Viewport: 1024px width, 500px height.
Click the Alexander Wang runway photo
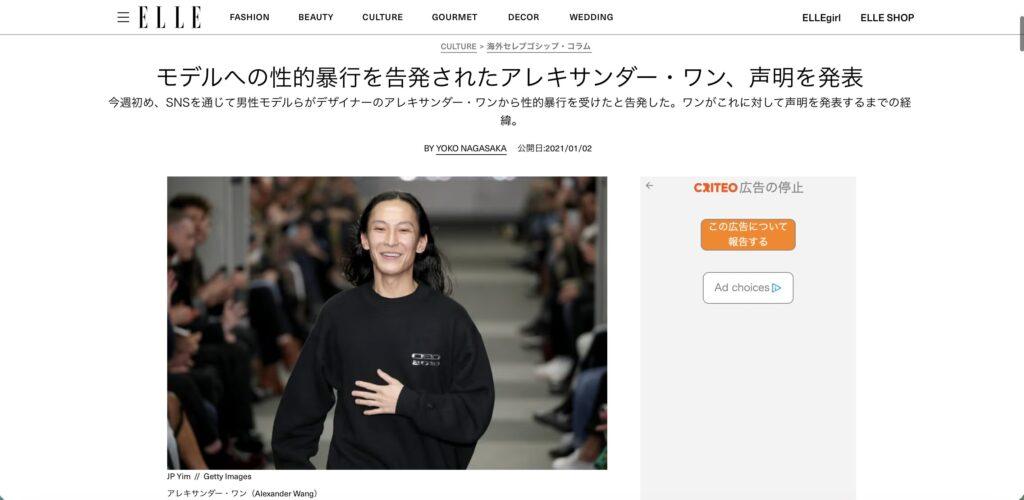click(x=387, y=322)
